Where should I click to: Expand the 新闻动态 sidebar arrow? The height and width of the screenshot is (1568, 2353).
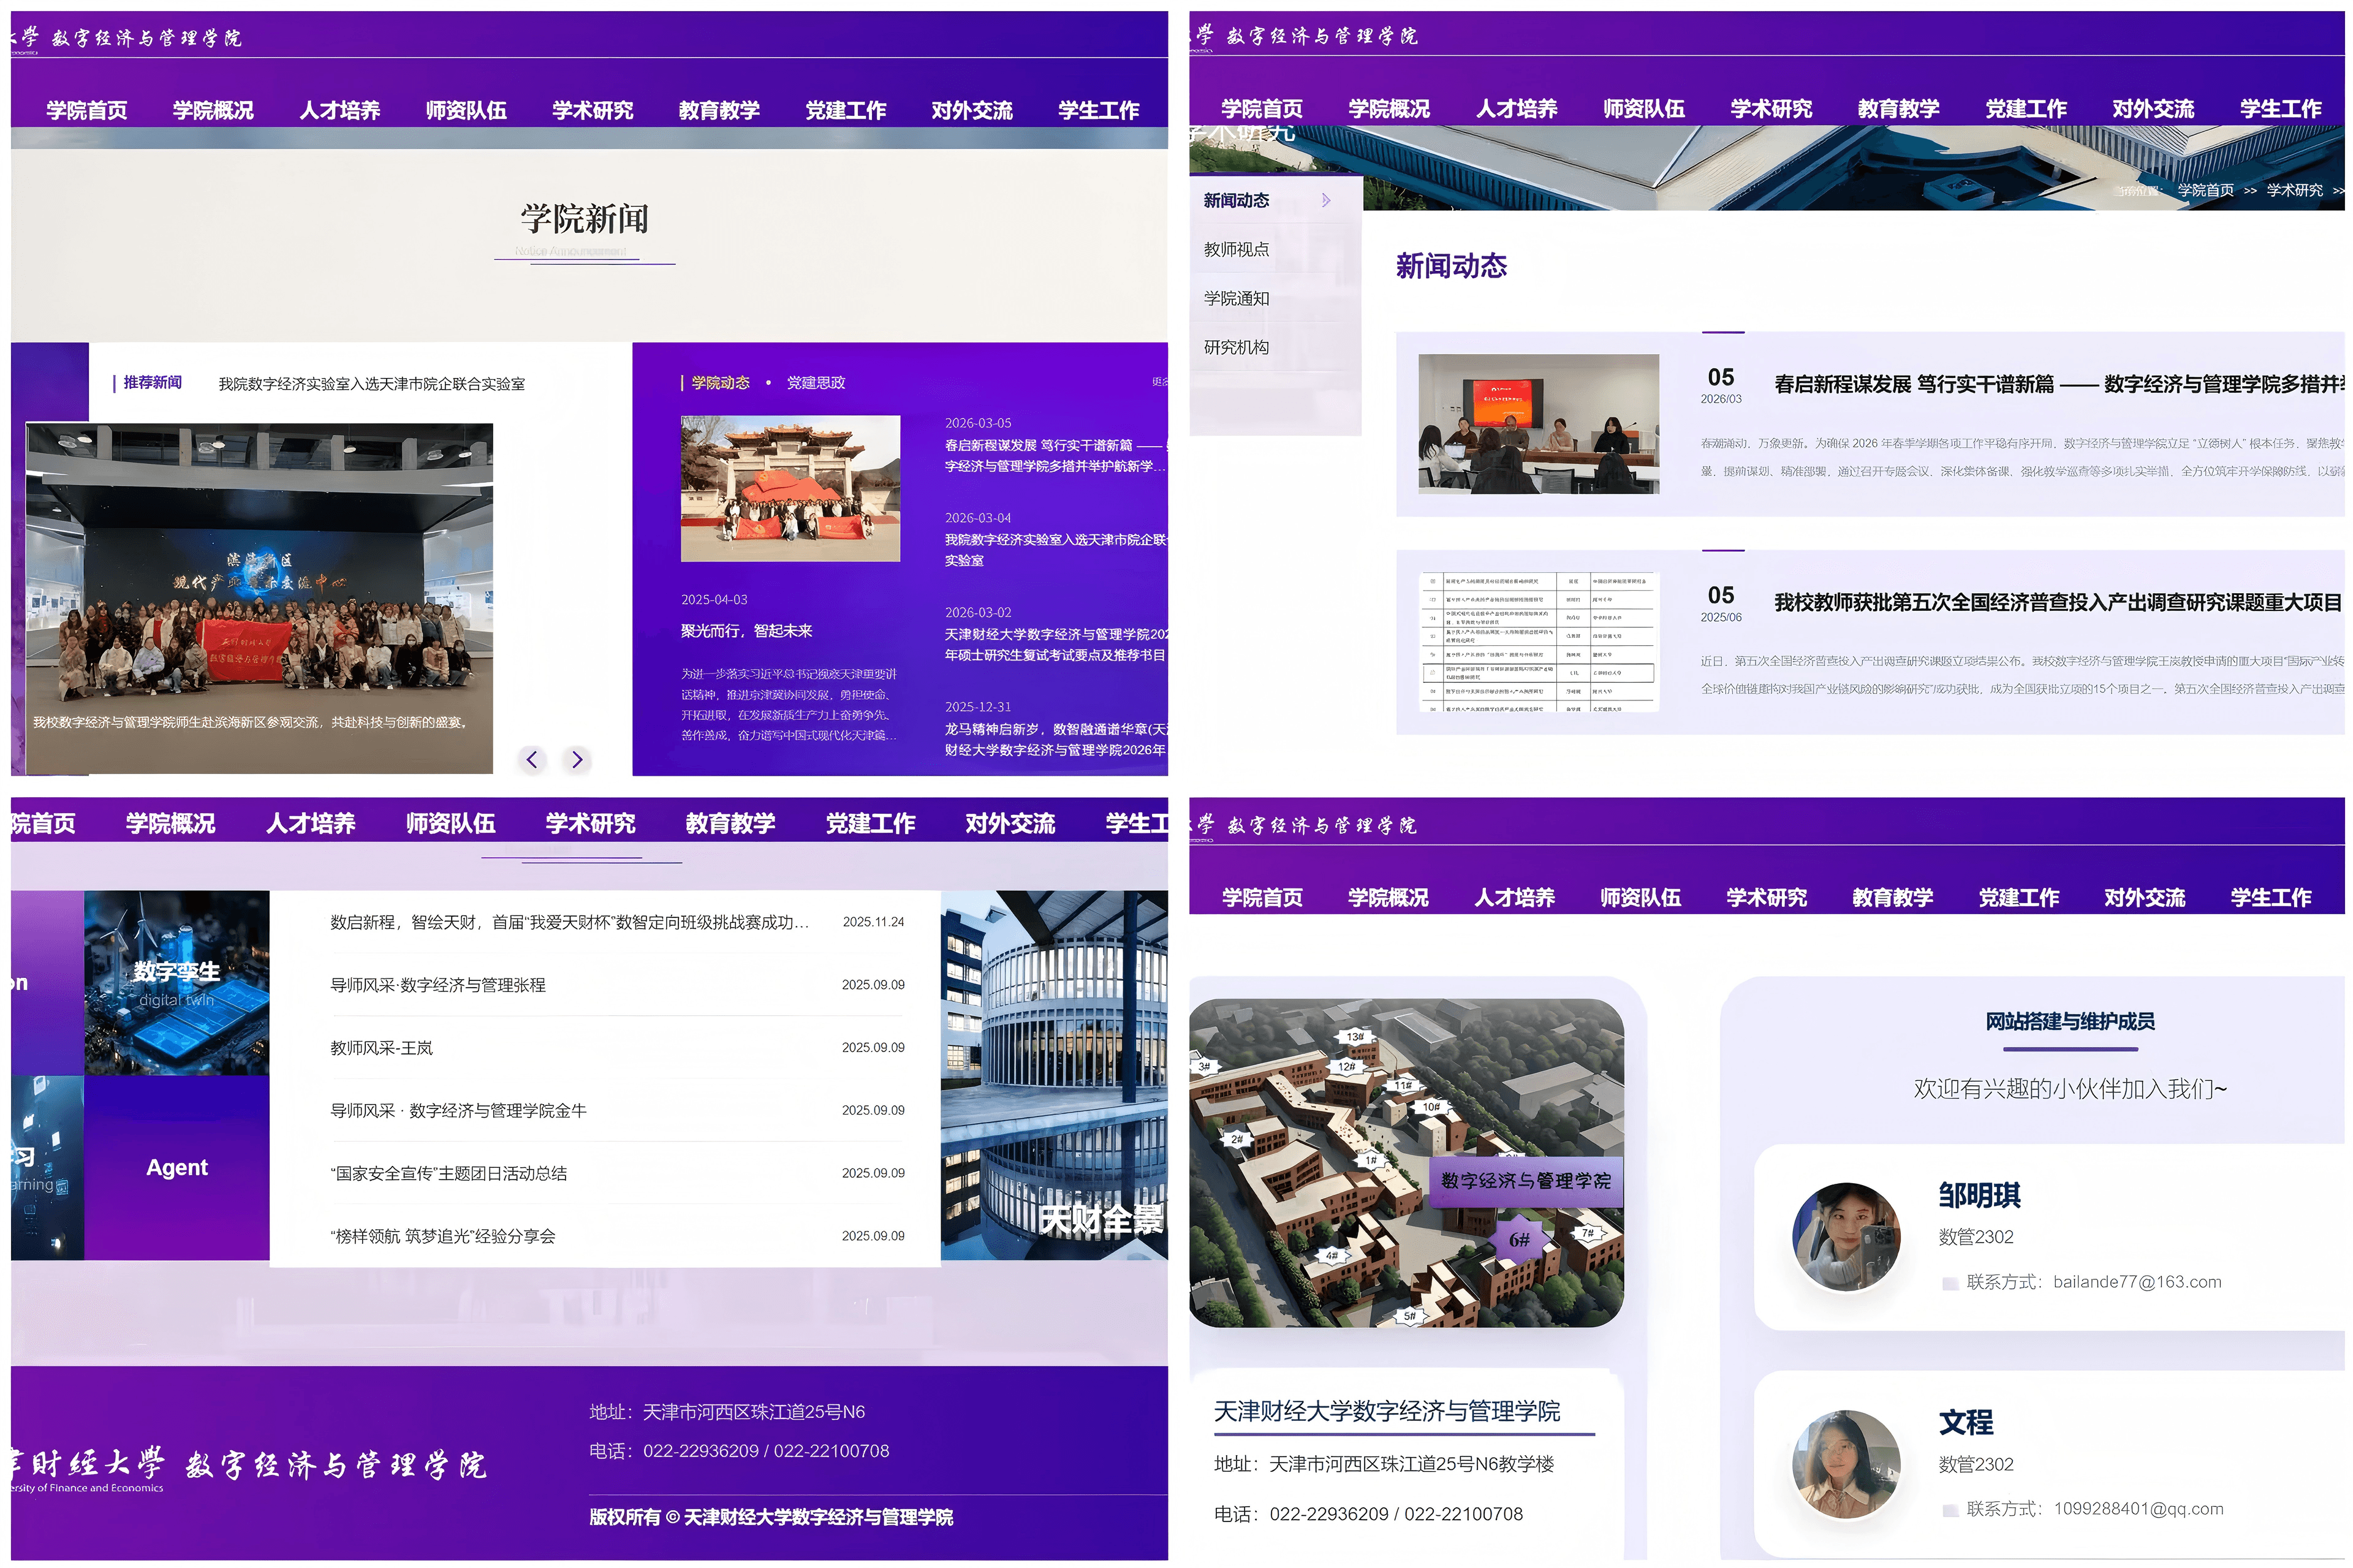[x=1327, y=200]
